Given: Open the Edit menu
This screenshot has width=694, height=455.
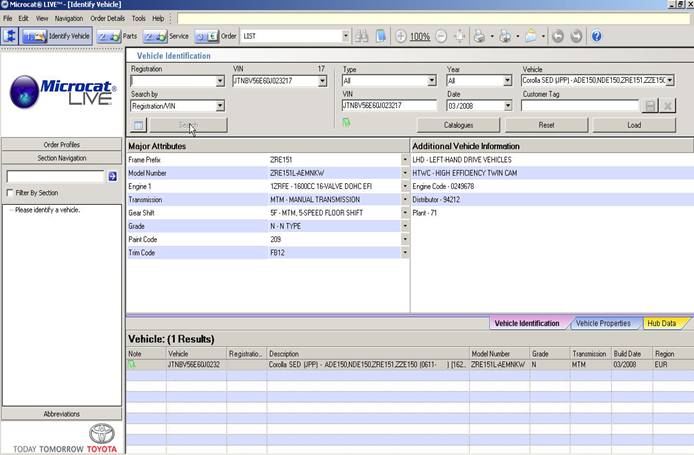Looking at the screenshot, I should (x=23, y=19).
